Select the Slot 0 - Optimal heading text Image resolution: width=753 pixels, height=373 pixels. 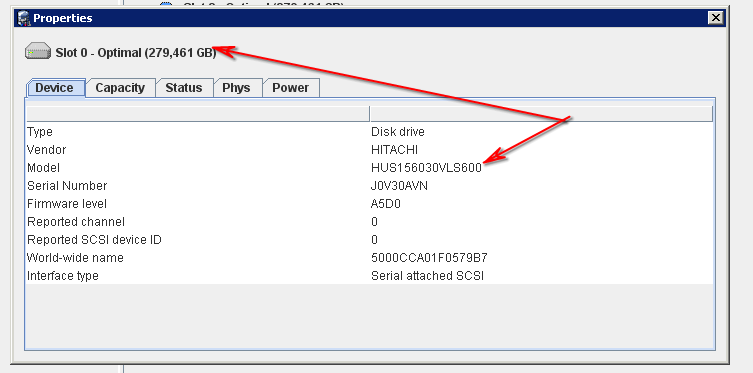pyautogui.click(x=136, y=53)
